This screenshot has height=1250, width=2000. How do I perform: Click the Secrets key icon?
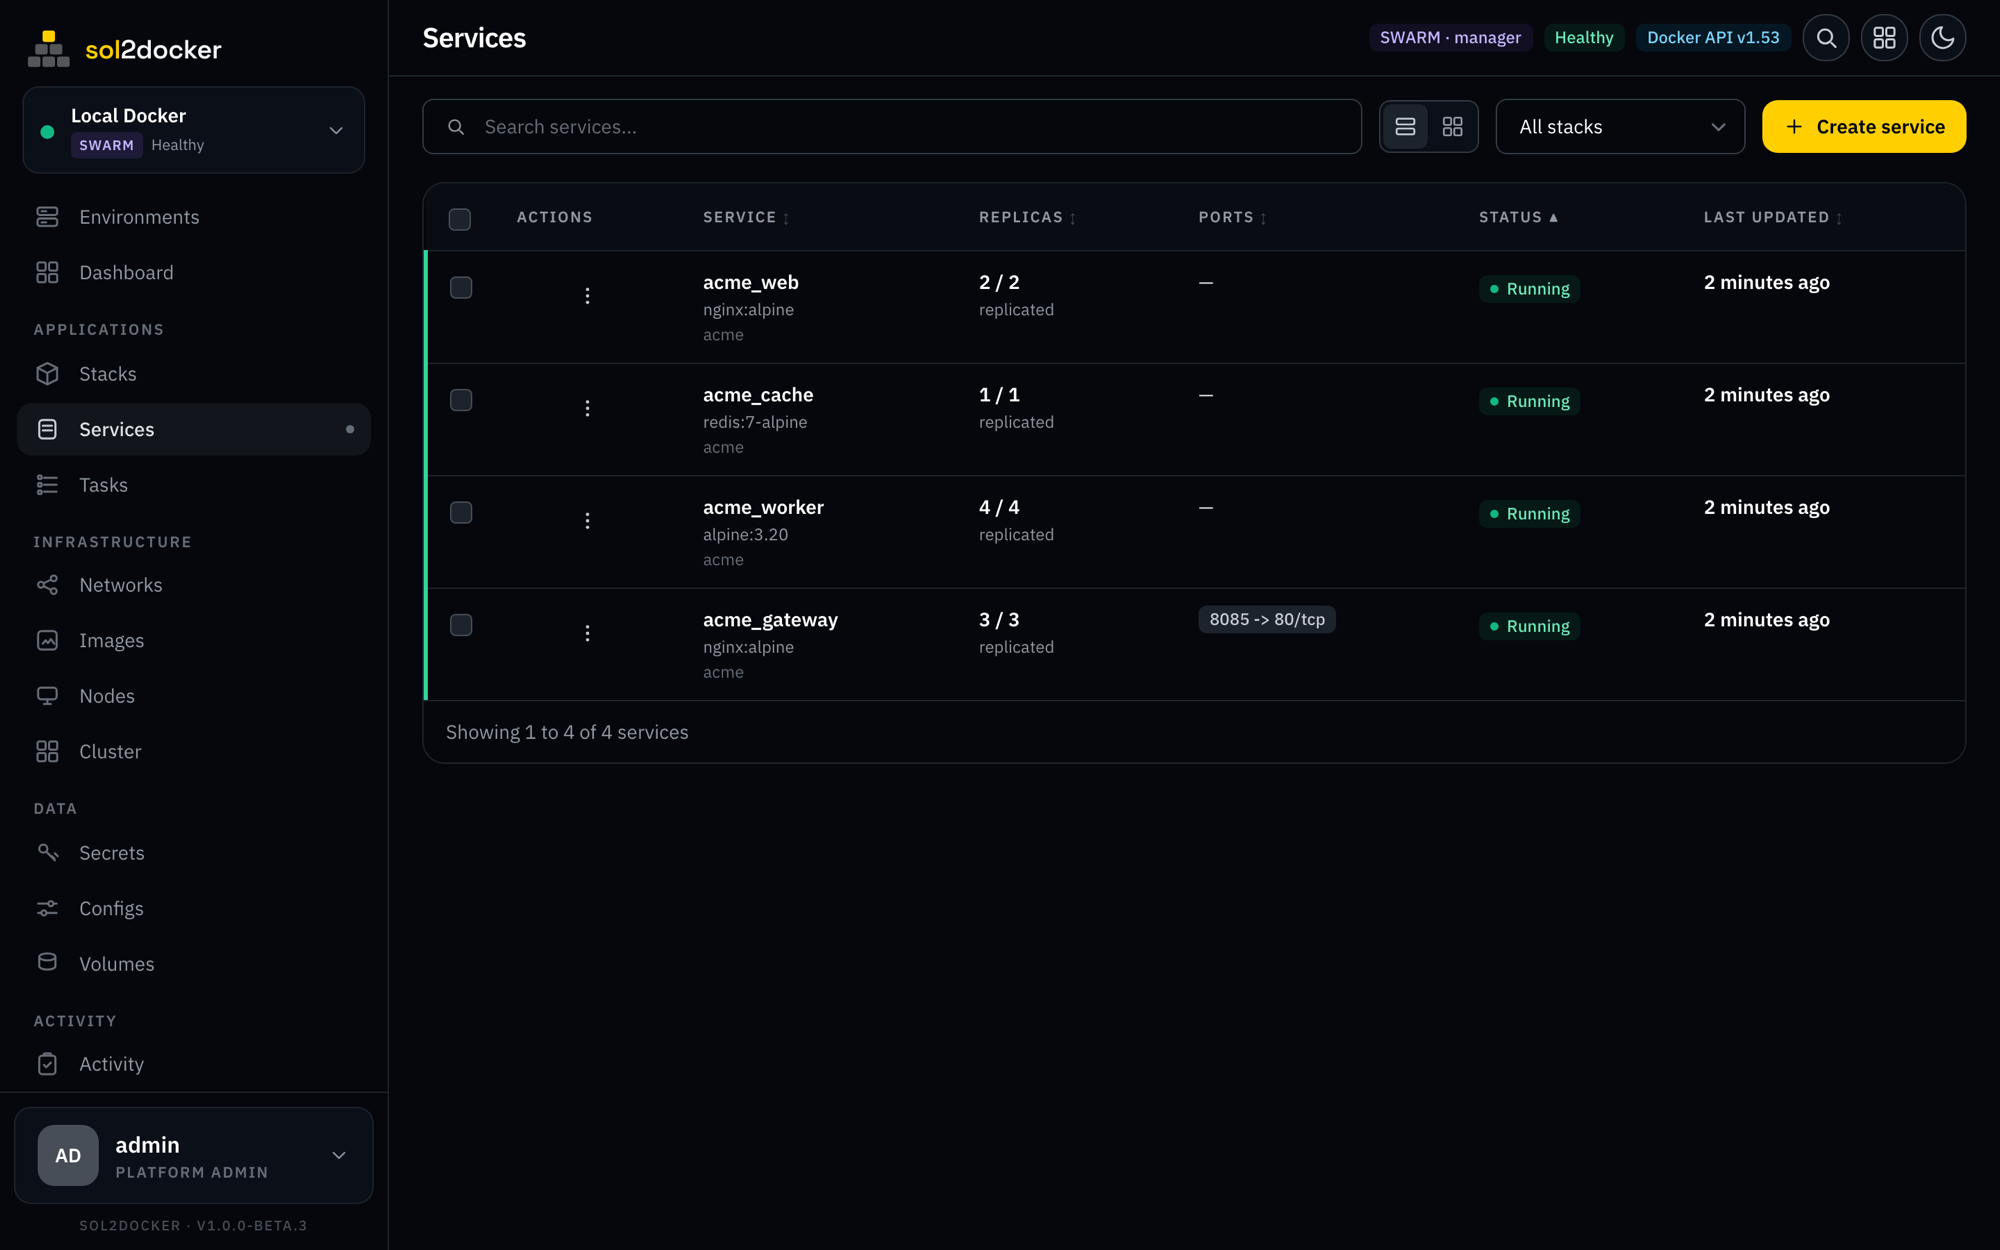click(x=47, y=852)
